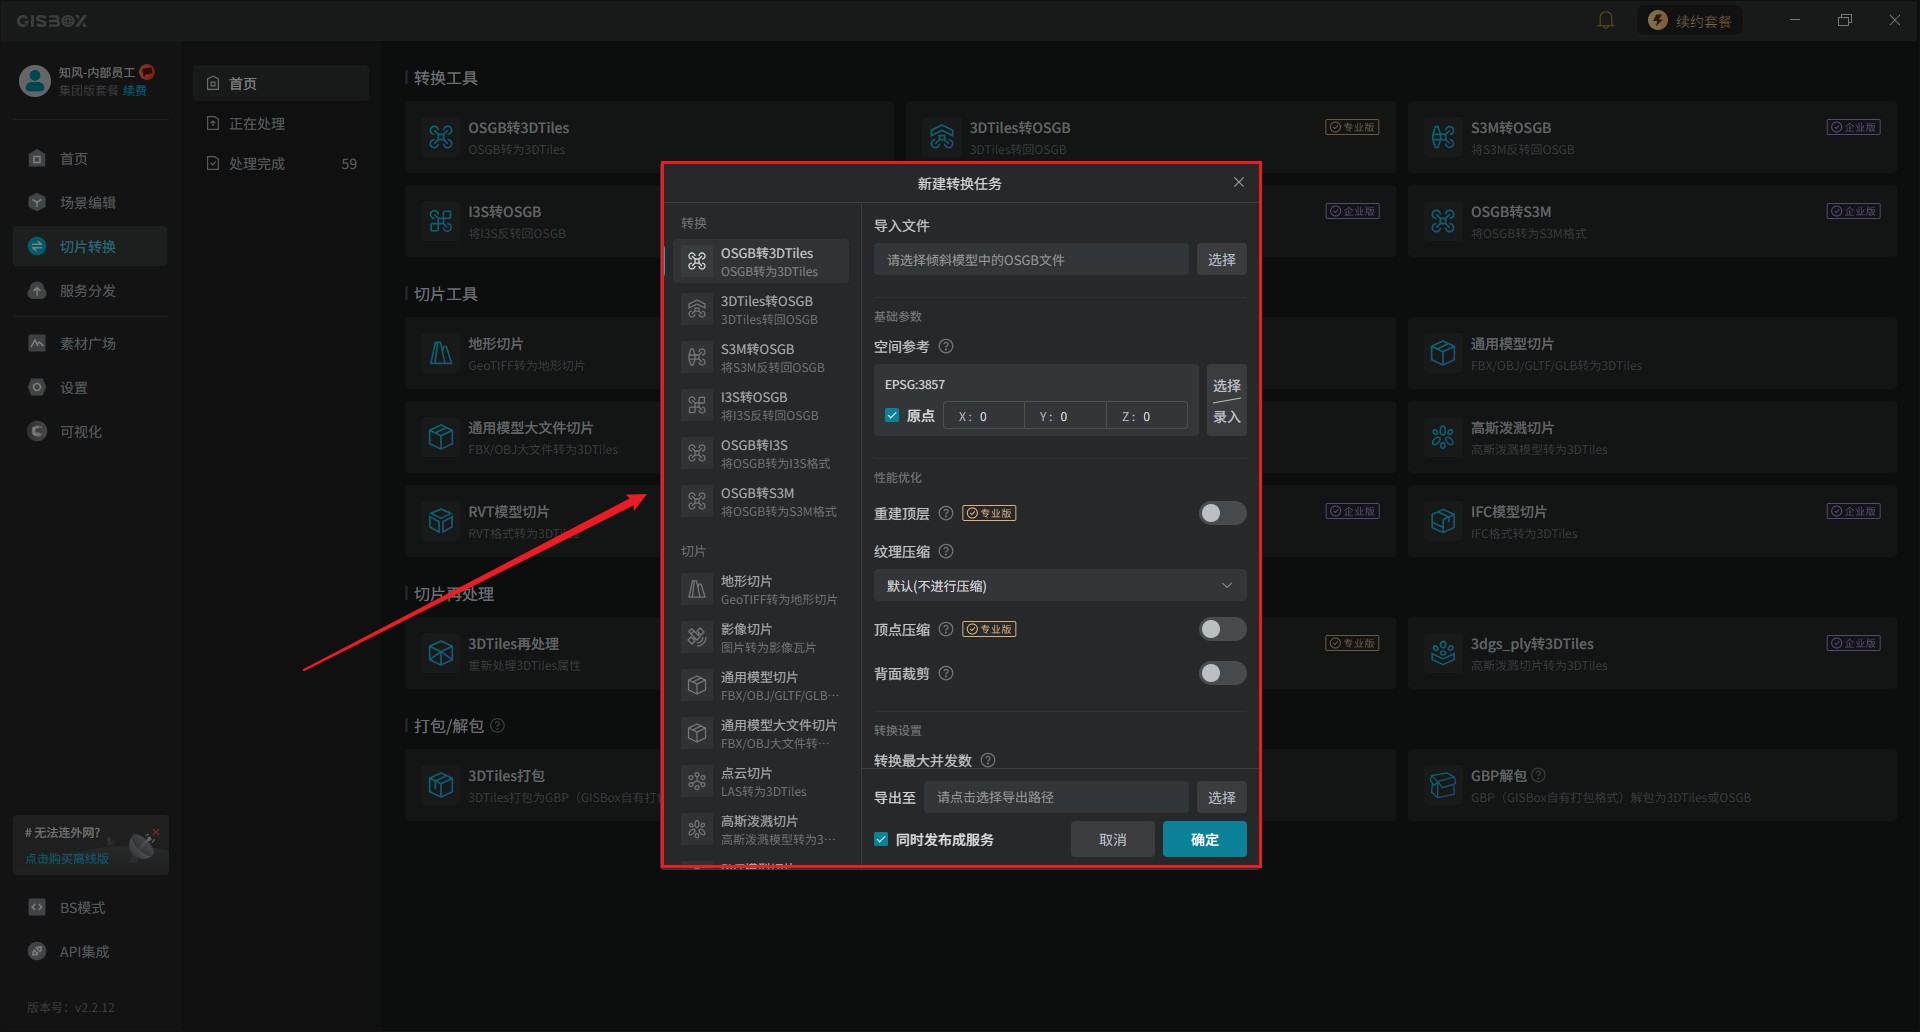
Task: Click the user avatar icon
Action: coord(35,80)
